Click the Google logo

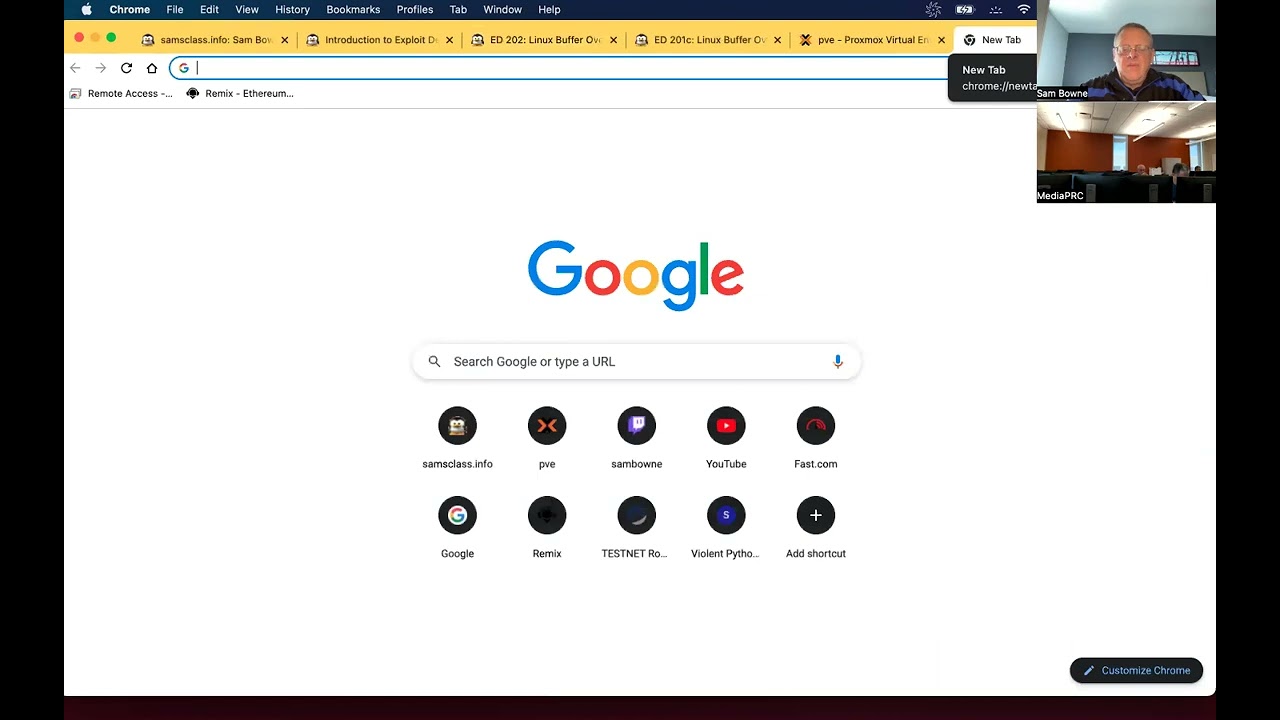tap(636, 275)
